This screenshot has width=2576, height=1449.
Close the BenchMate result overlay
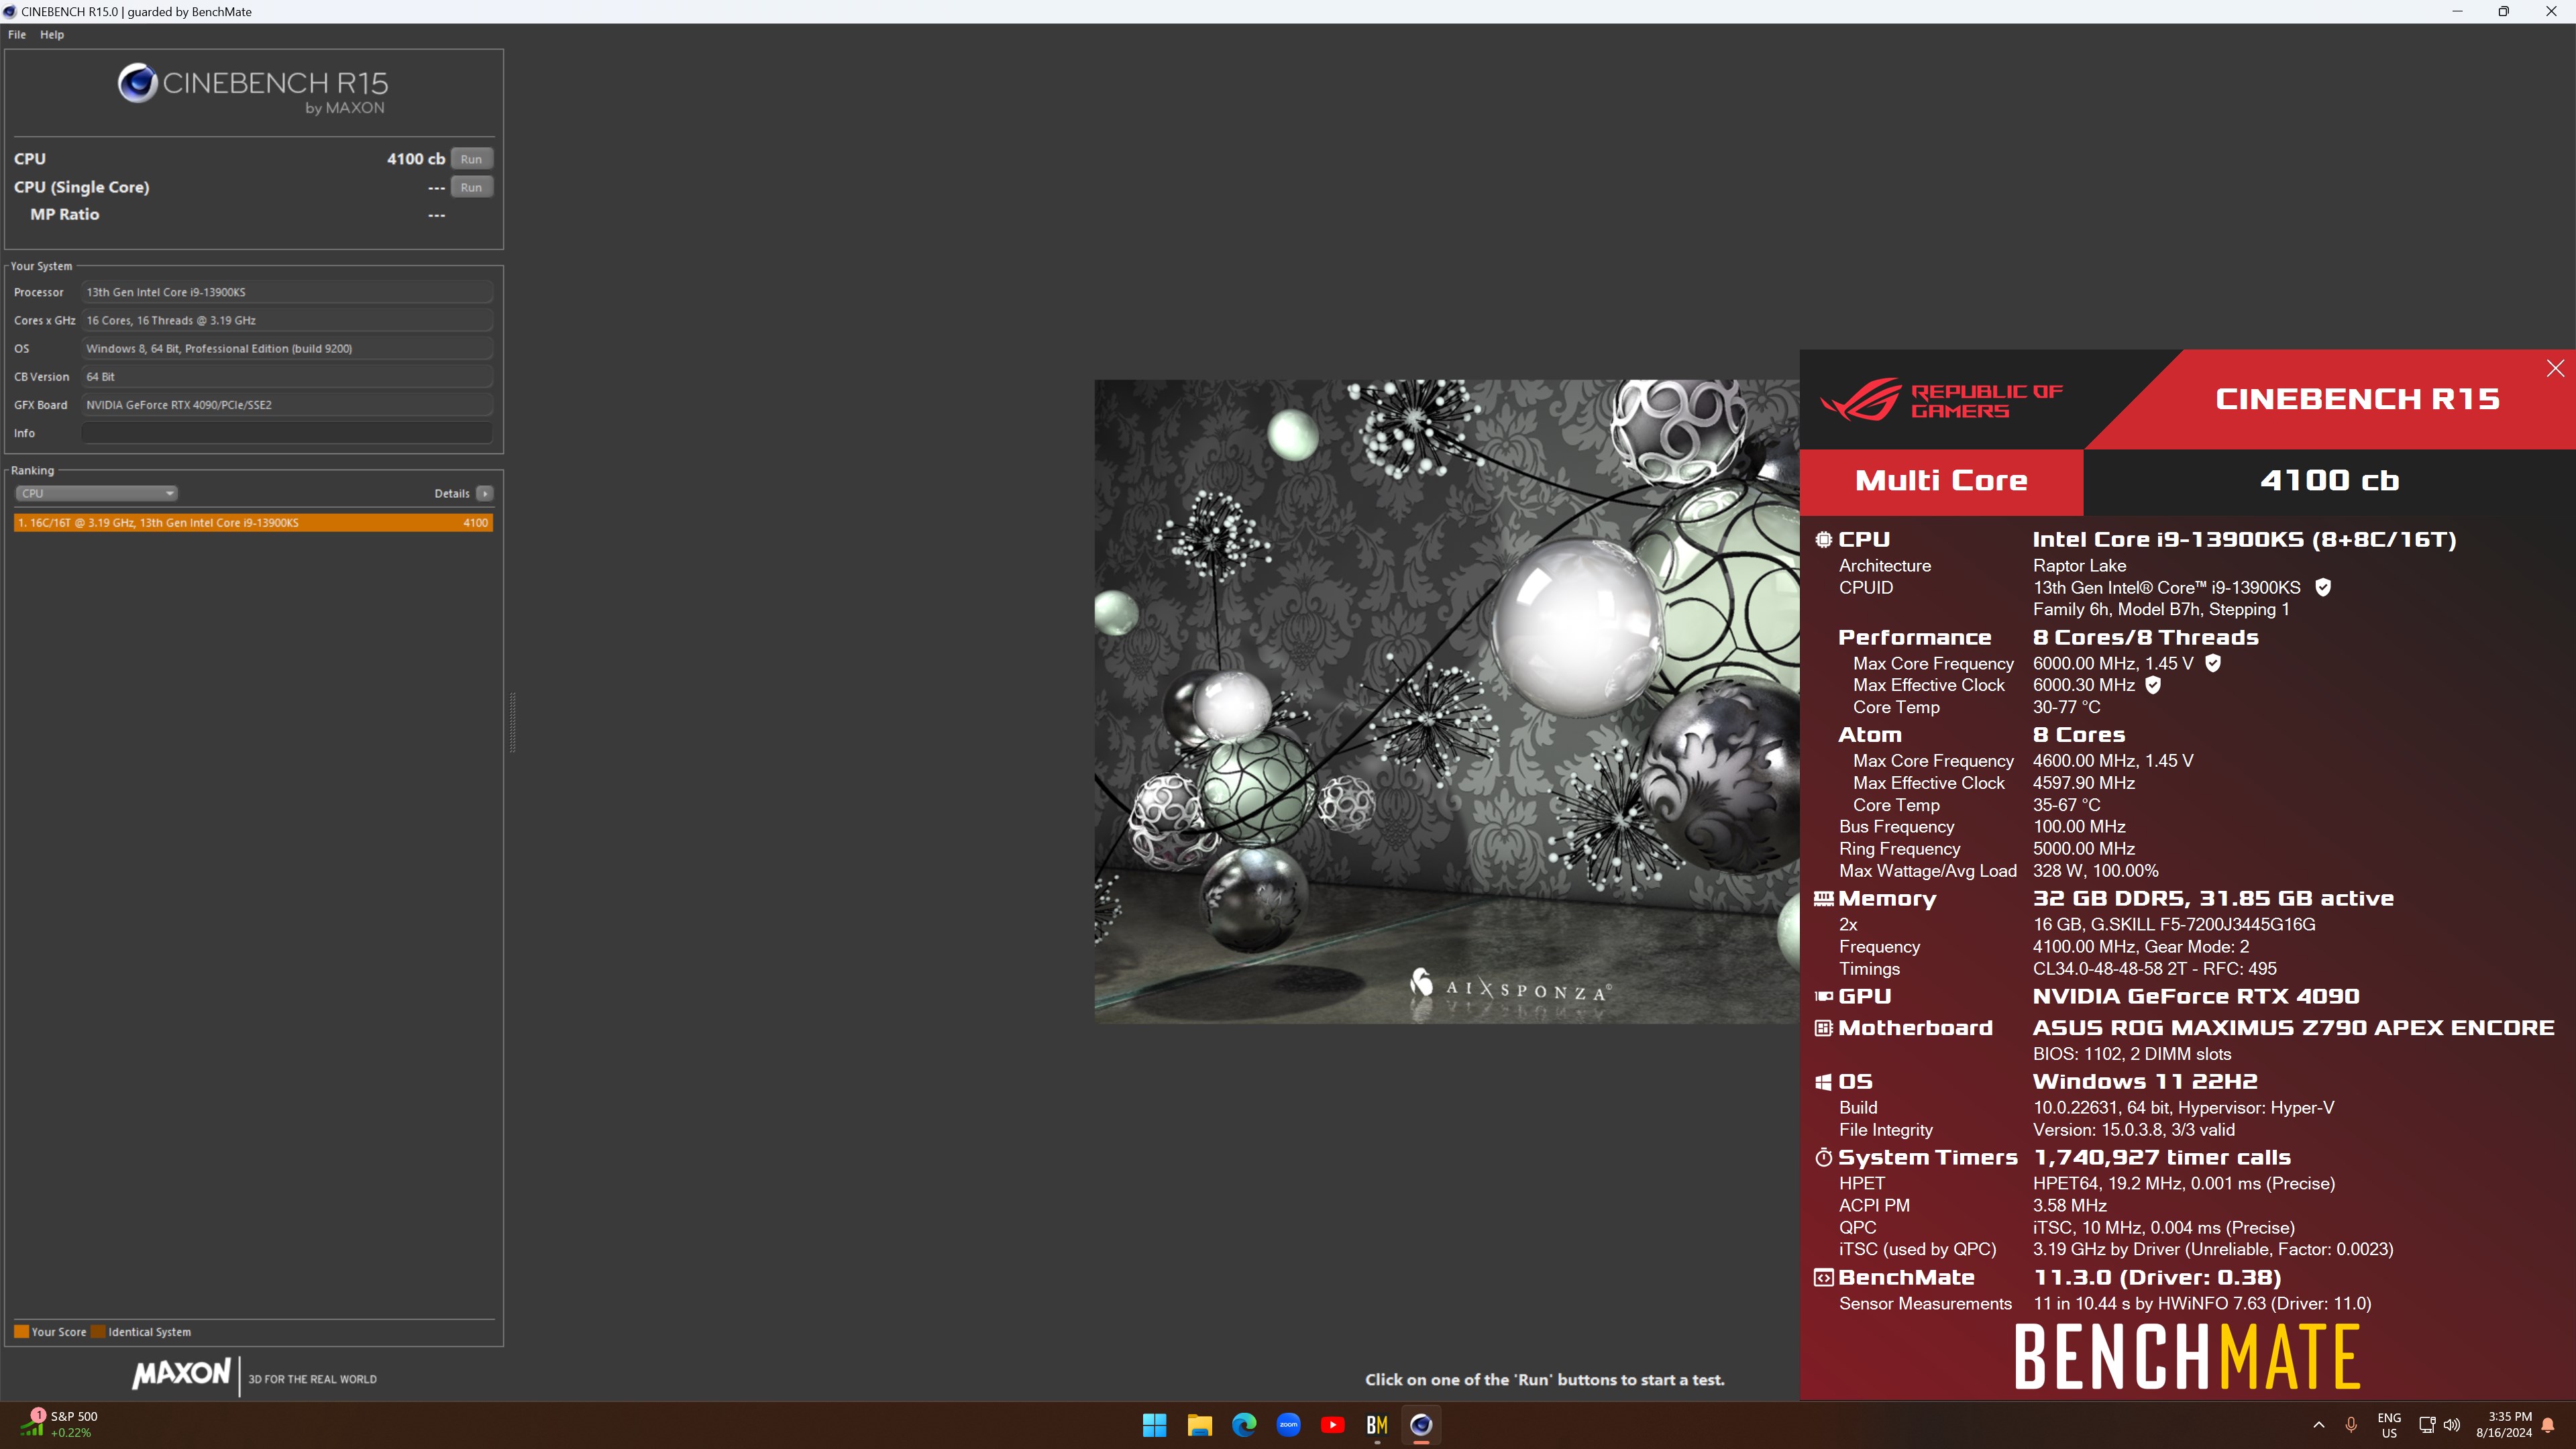click(x=2555, y=368)
